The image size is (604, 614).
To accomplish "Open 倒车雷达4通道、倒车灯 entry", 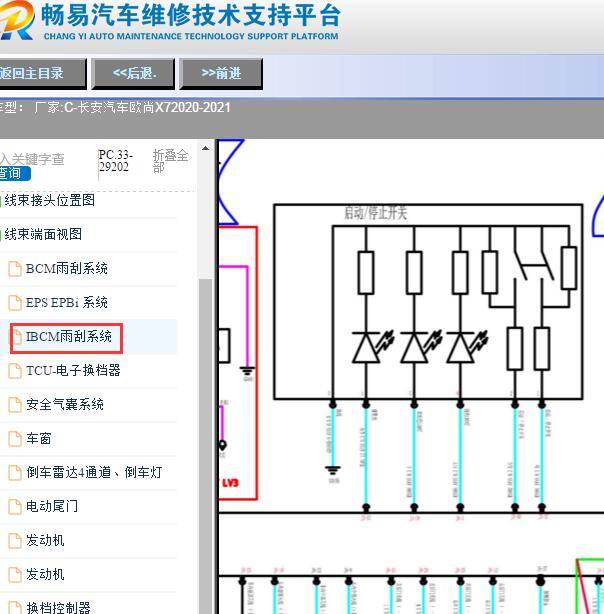I will click(94, 473).
